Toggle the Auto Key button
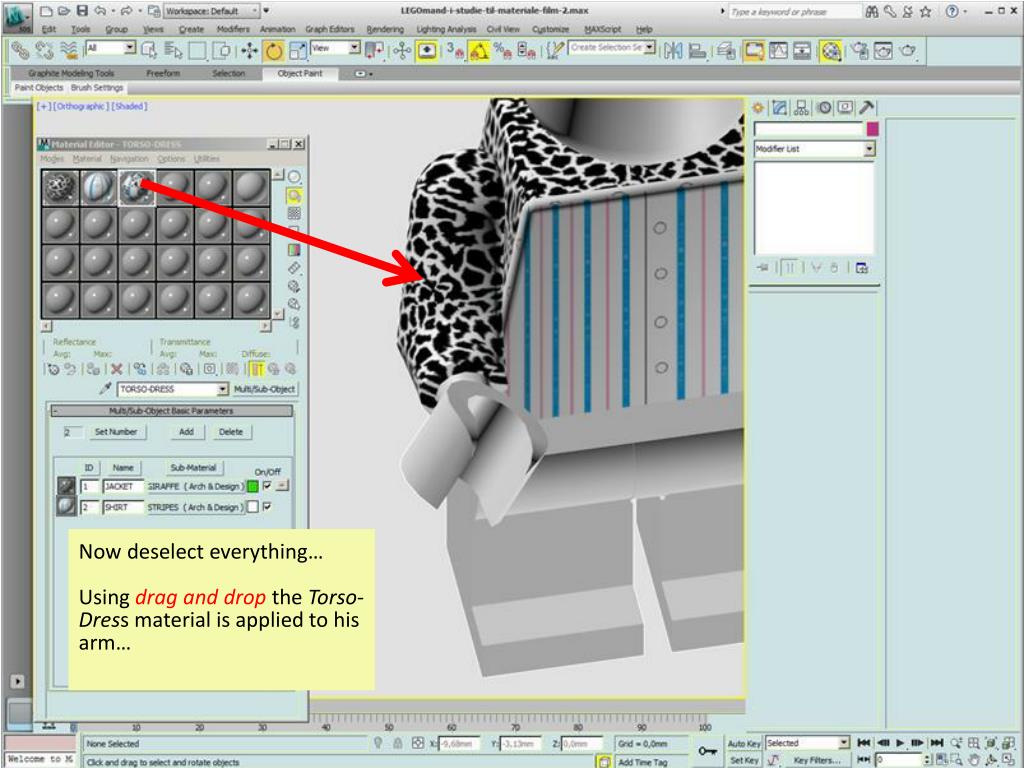 tap(744, 743)
